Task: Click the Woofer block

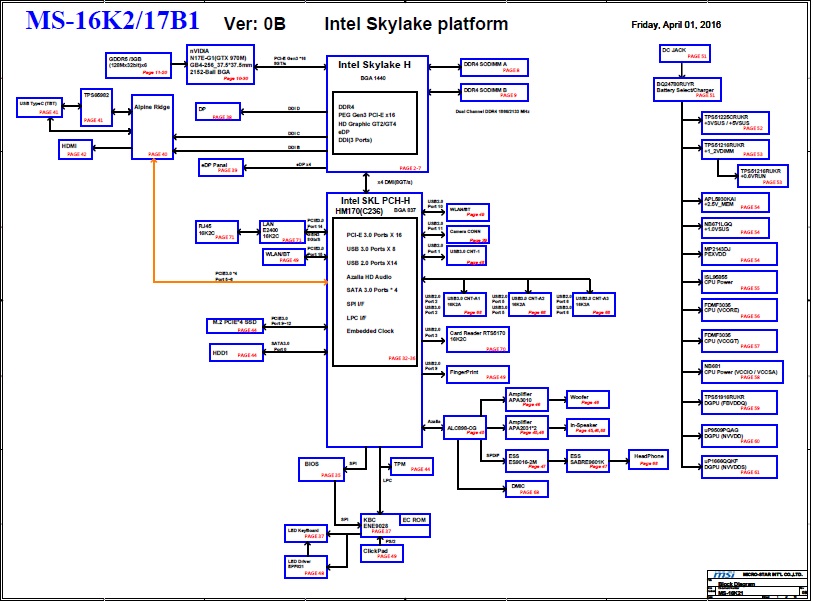Action: [587, 399]
